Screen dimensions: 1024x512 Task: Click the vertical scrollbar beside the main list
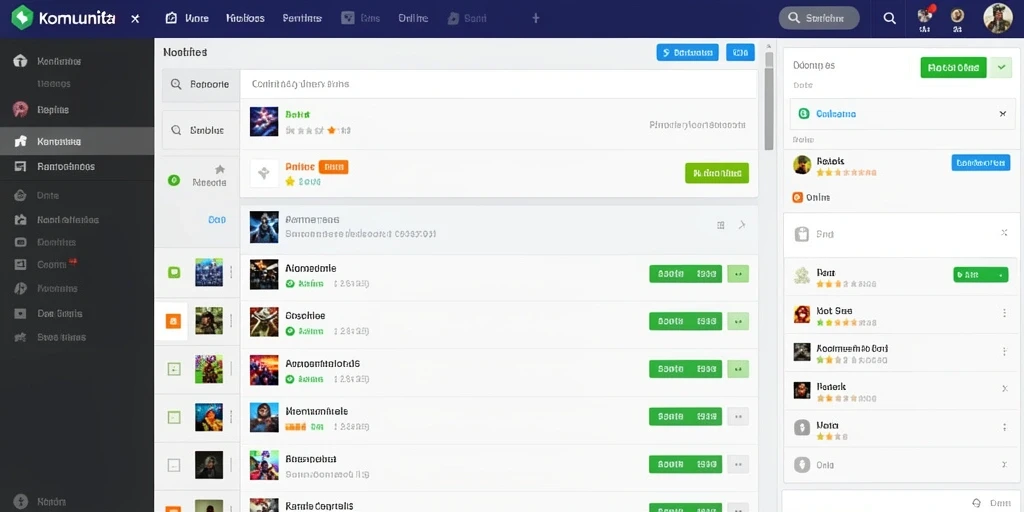coord(769,101)
